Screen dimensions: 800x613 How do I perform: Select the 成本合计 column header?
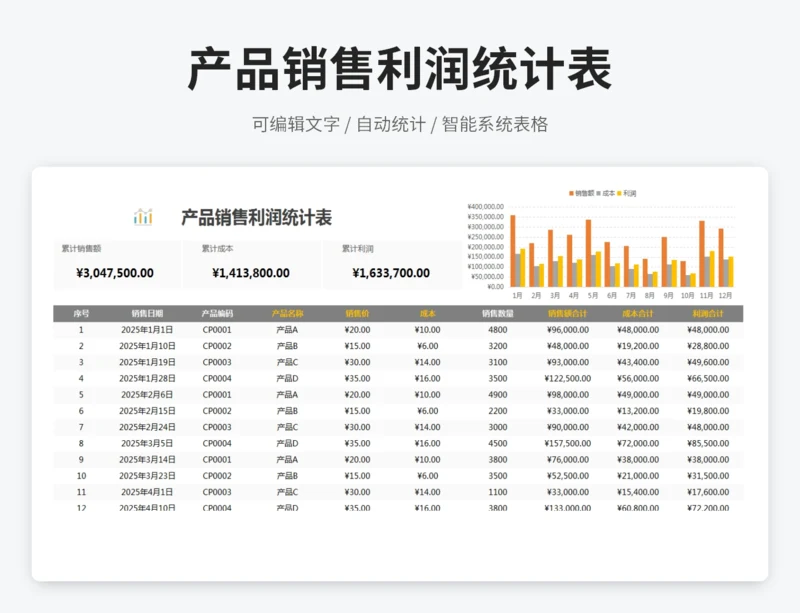click(638, 313)
